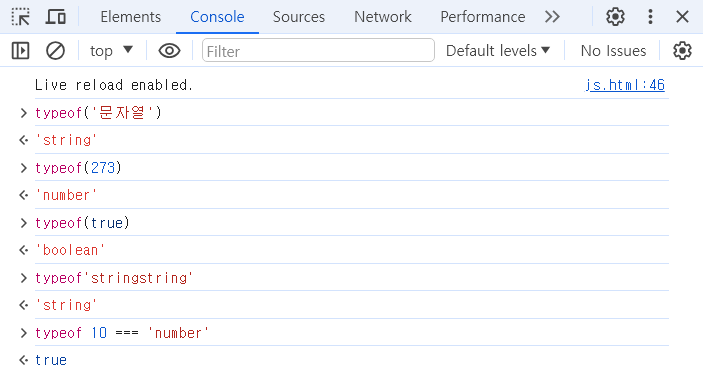Click the No Issues button
This screenshot has width=703, height=372.
tap(613, 51)
